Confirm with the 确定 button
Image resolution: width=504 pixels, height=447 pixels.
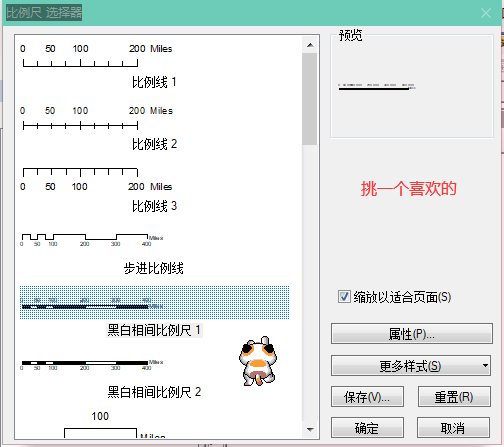367,428
